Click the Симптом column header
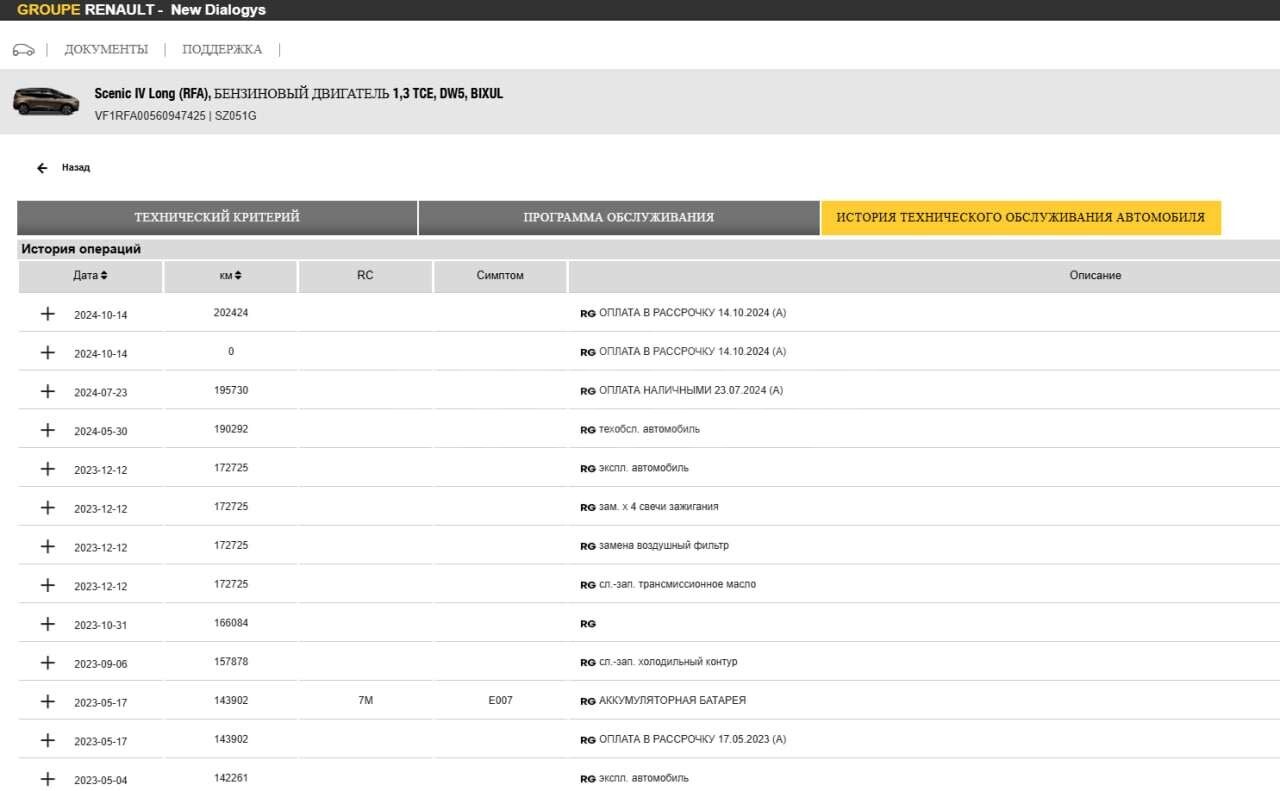The image size is (1280, 791). pyautogui.click(x=500, y=276)
